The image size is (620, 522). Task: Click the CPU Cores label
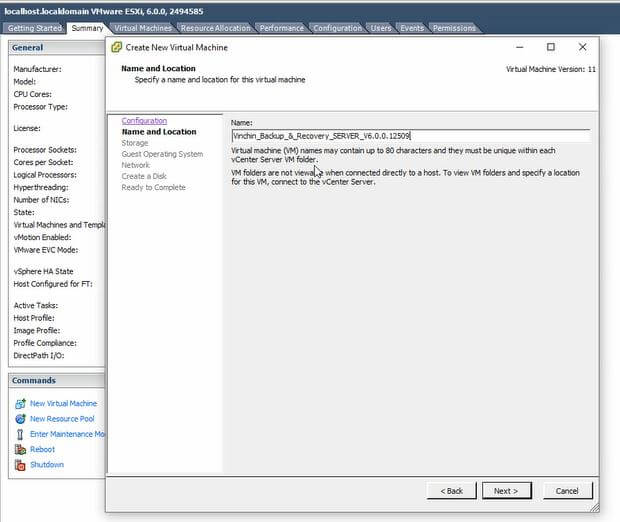pos(32,94)
